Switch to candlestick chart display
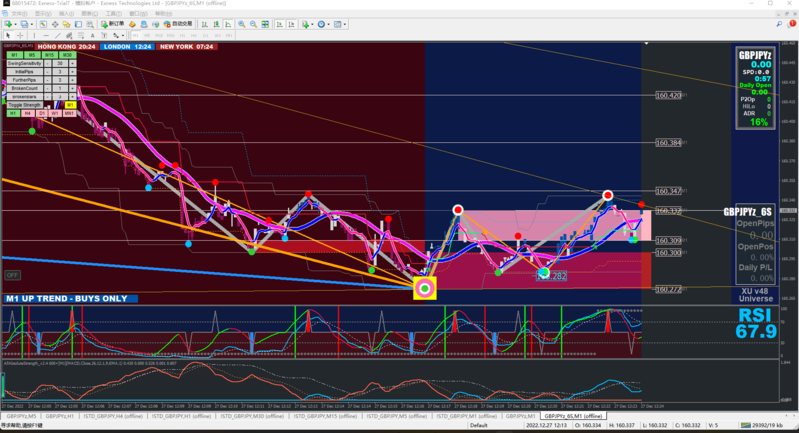The image size is (799, 433). pyautogui.click(x=217, y=24)
